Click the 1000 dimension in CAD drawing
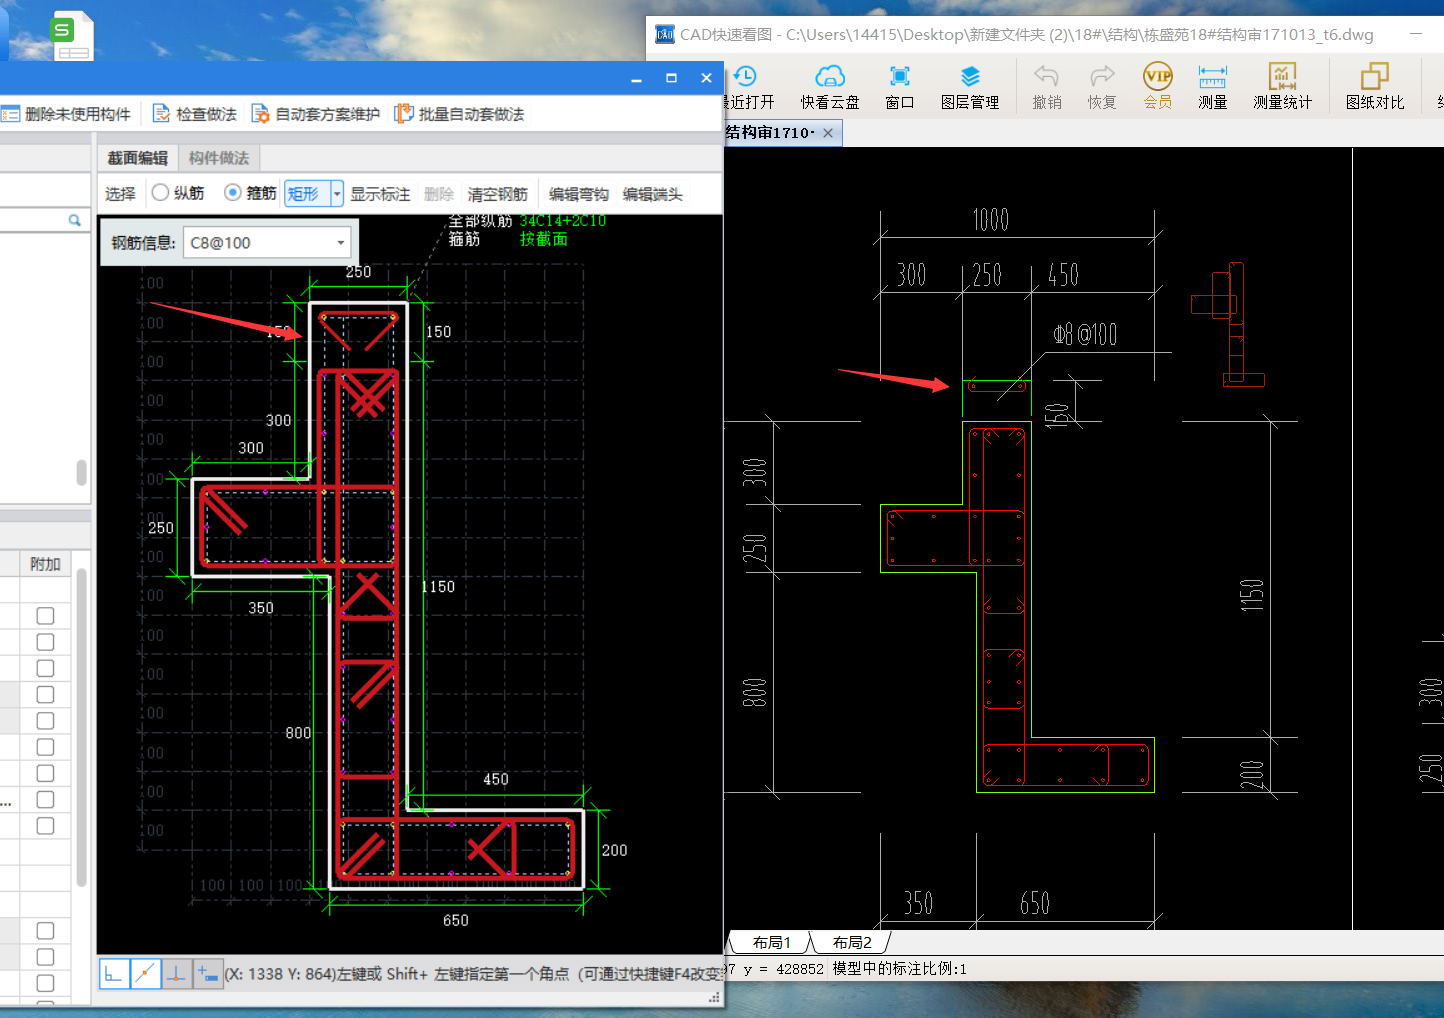 click(991, 220)
